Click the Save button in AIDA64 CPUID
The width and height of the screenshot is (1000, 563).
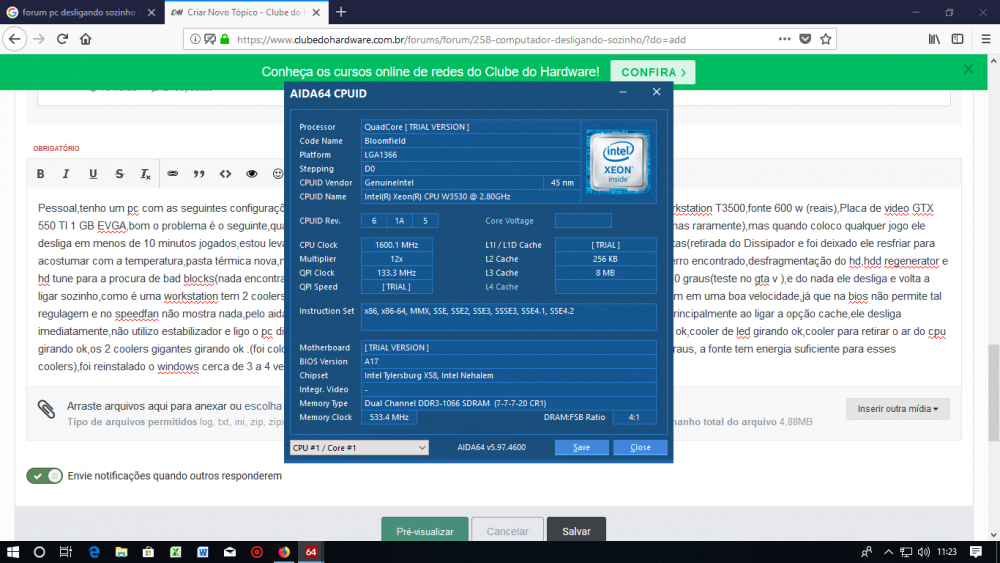point(581,447)
